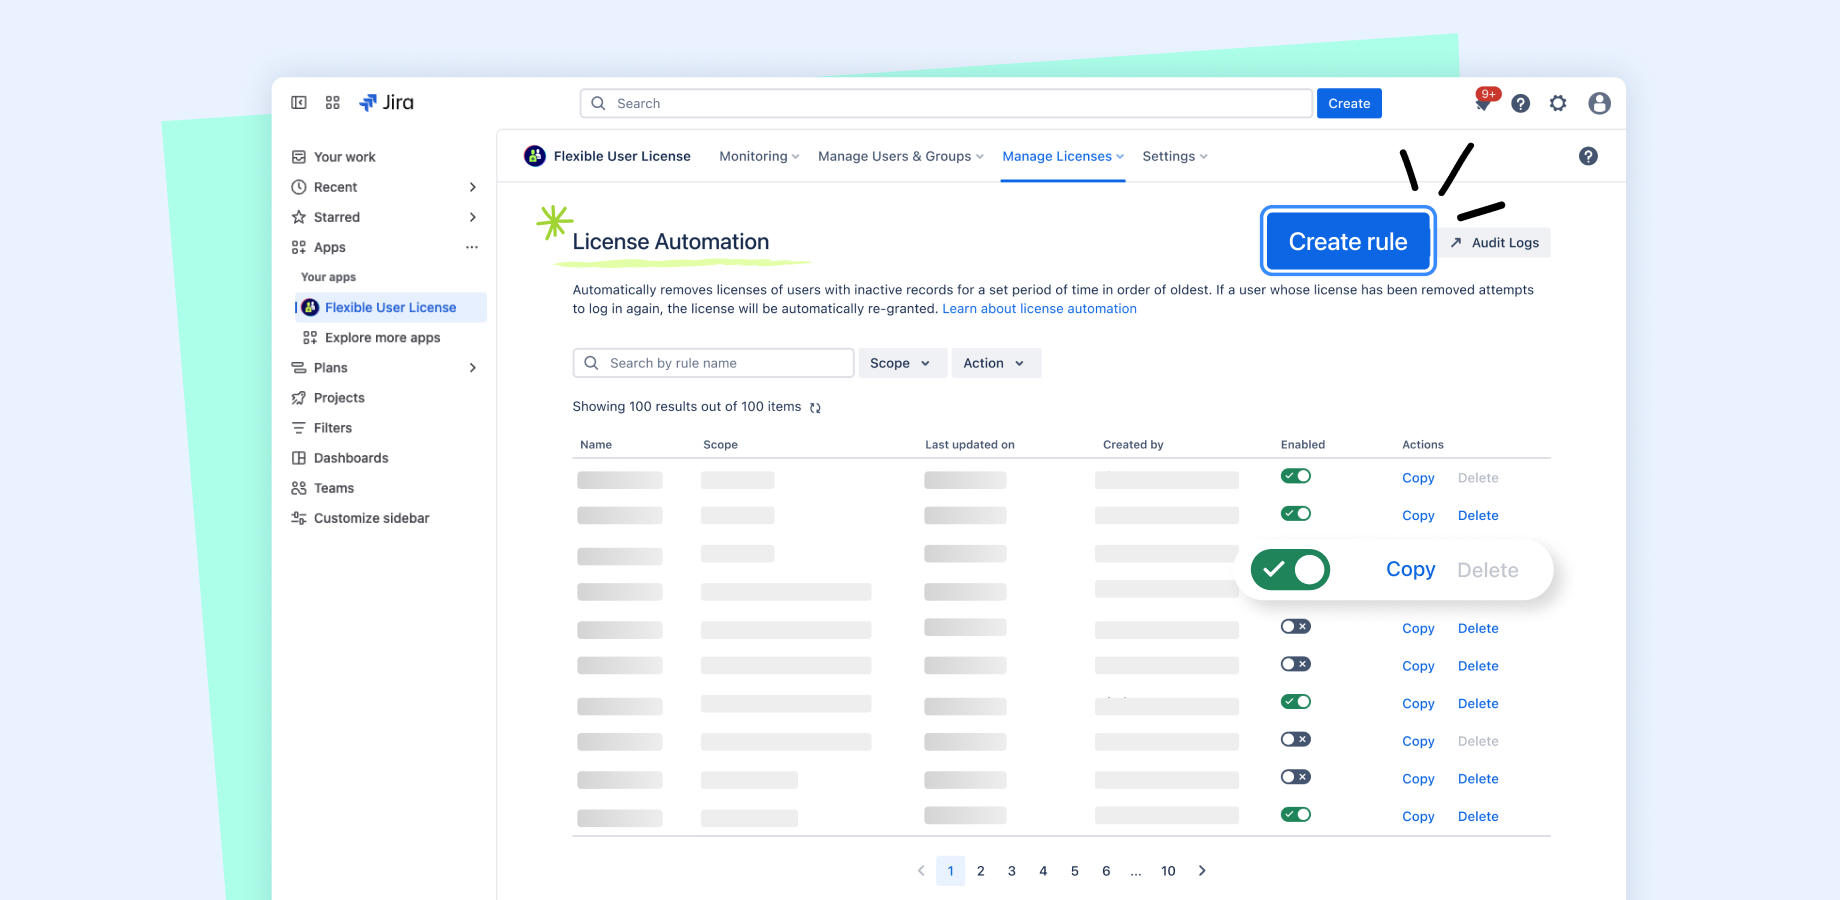
Task: Open the Jira app switcher grid icon
Action: [x=332, y=102]
